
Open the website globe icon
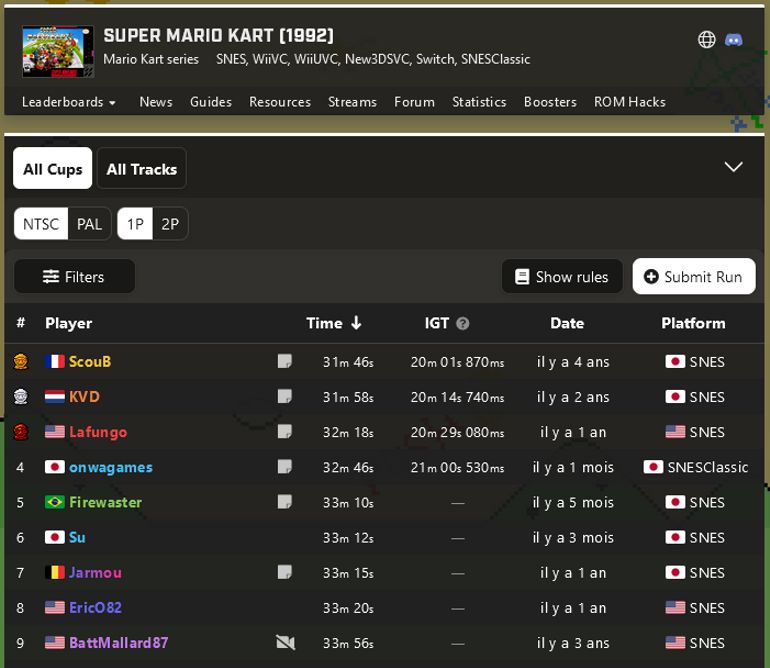click(x=707, y=39)
